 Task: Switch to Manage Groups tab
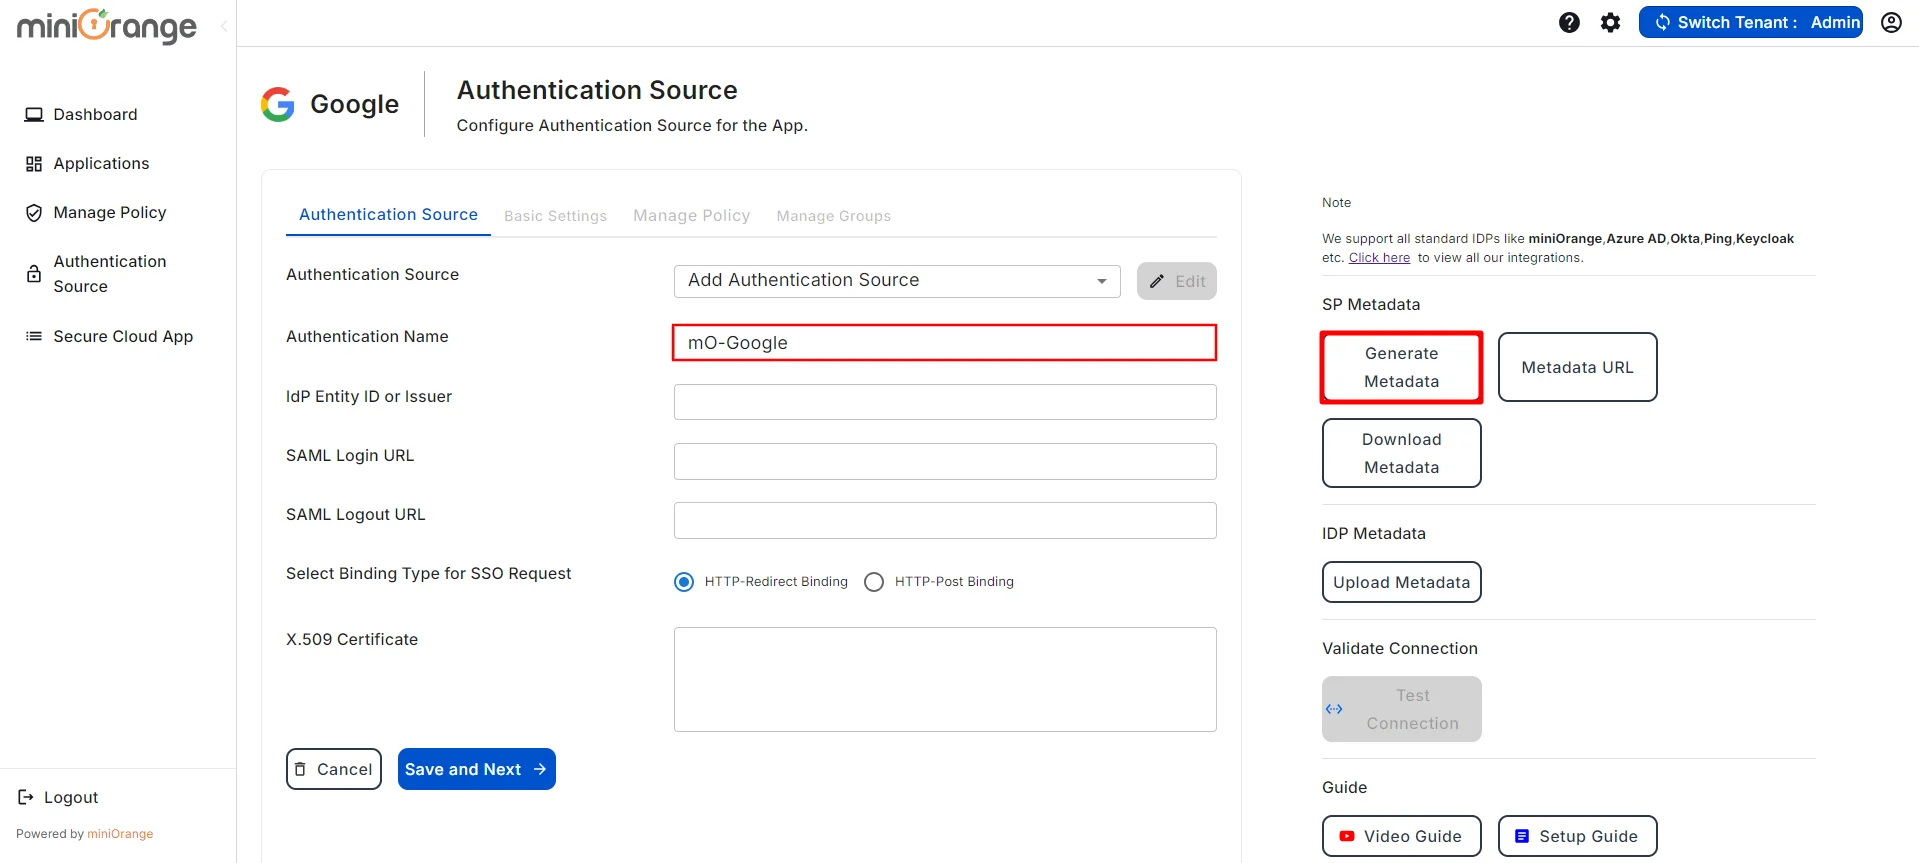pos(833,216)
